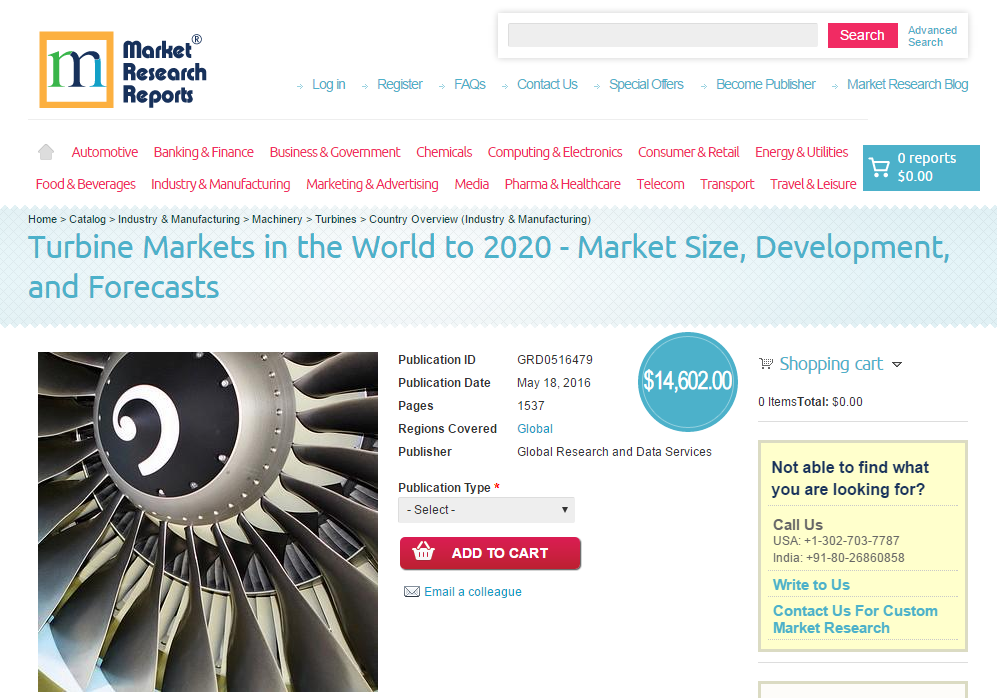Open Advanced Search link
This screenshot has width=998, height=698.
click(932, 36)
